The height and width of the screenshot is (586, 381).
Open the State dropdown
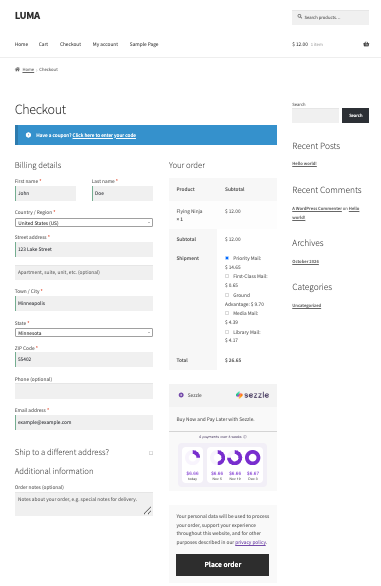pos(84,333)
